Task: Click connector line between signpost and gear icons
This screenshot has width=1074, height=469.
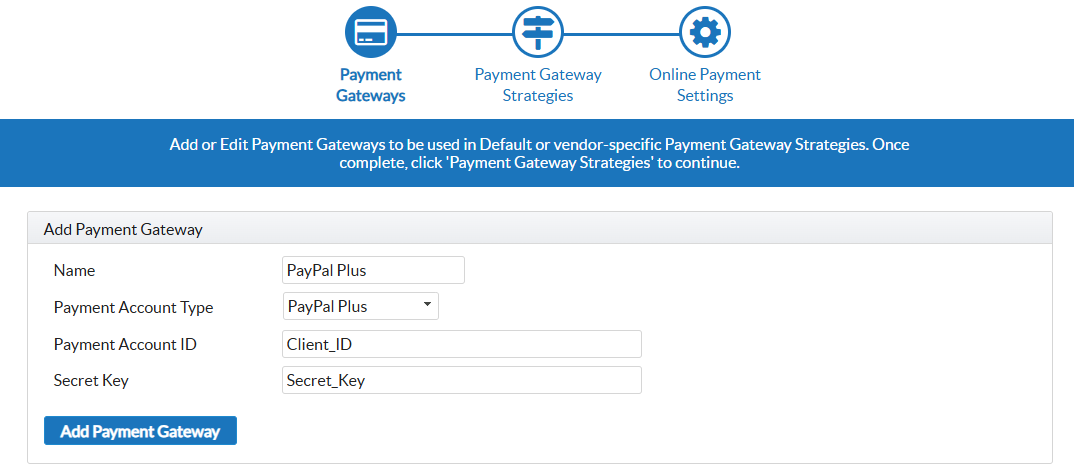Action: coord(621,33)
